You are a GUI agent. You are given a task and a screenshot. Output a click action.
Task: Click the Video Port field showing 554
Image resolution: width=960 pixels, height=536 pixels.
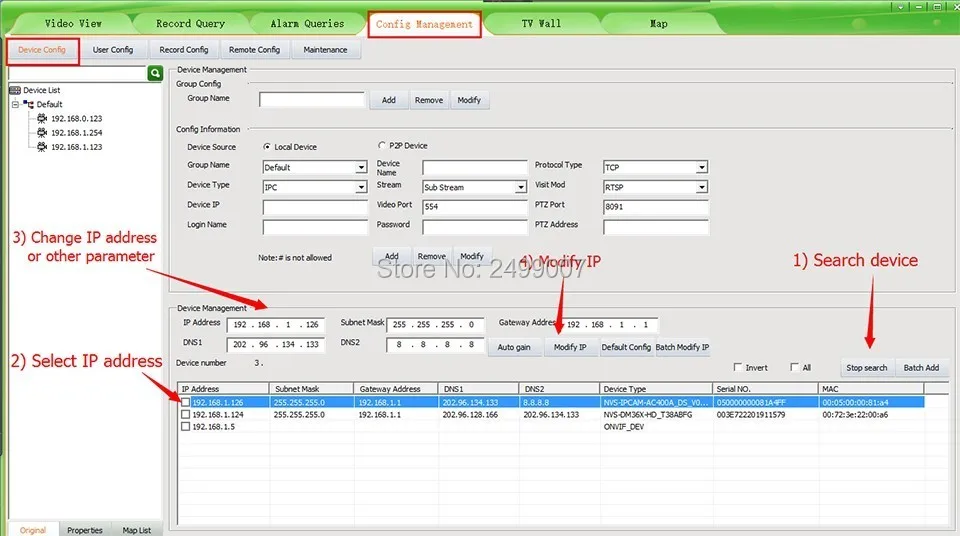pos(474,207)
